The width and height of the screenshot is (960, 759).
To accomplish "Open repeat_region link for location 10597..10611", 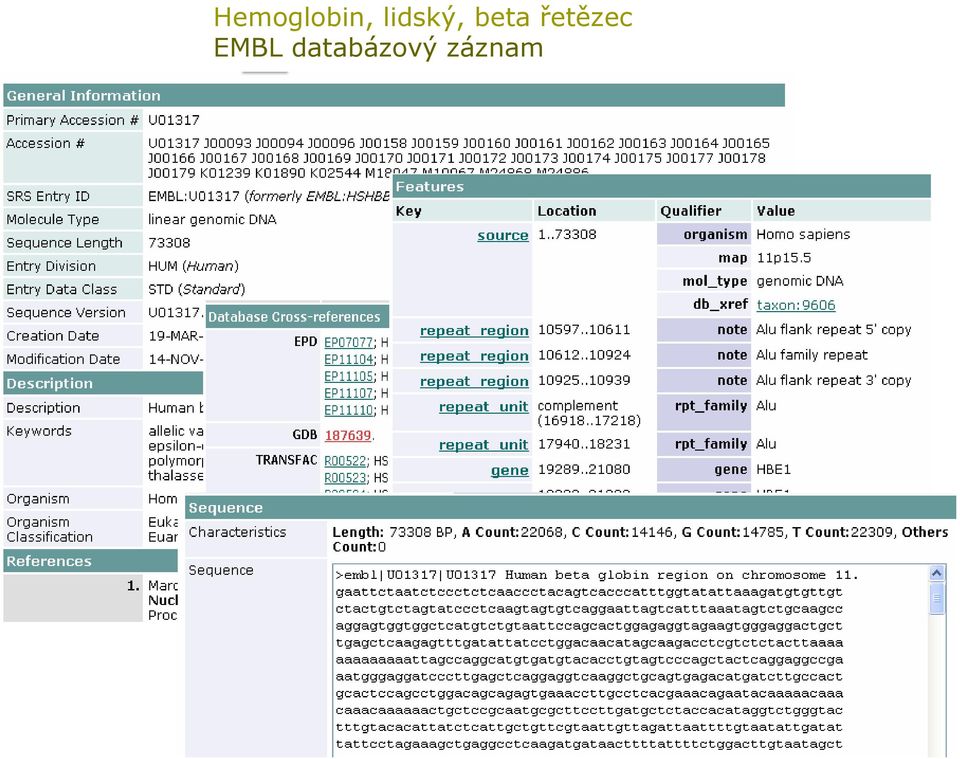I will pos(474,331).
